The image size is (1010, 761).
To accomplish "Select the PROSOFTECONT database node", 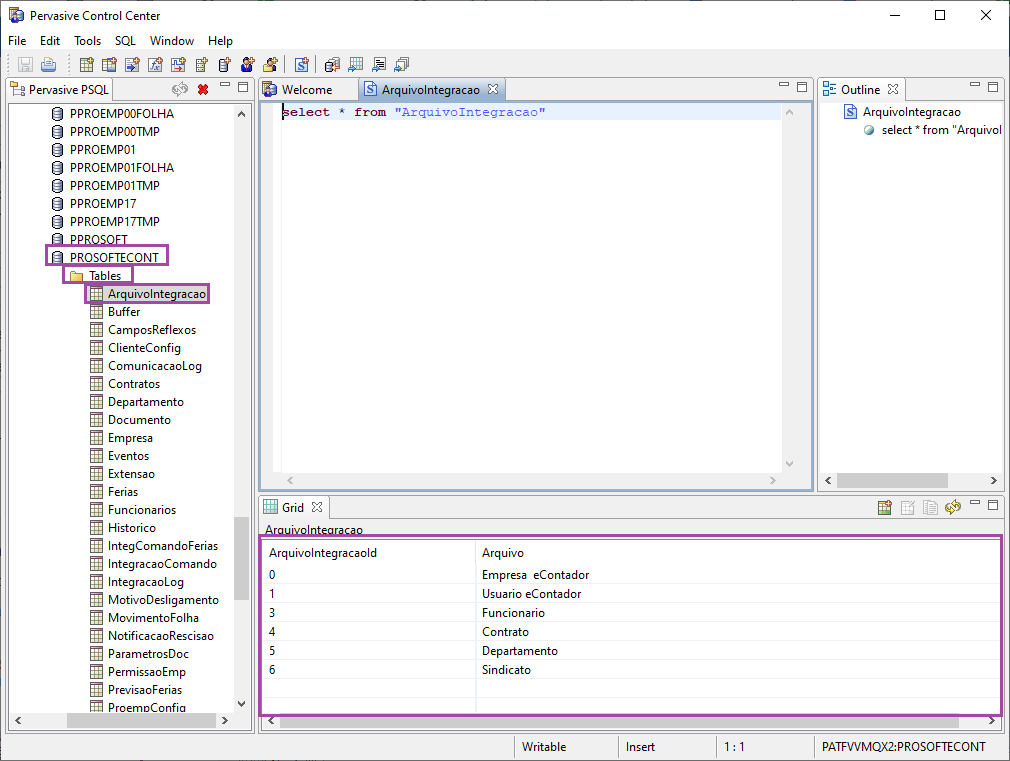I will point(114,257).
